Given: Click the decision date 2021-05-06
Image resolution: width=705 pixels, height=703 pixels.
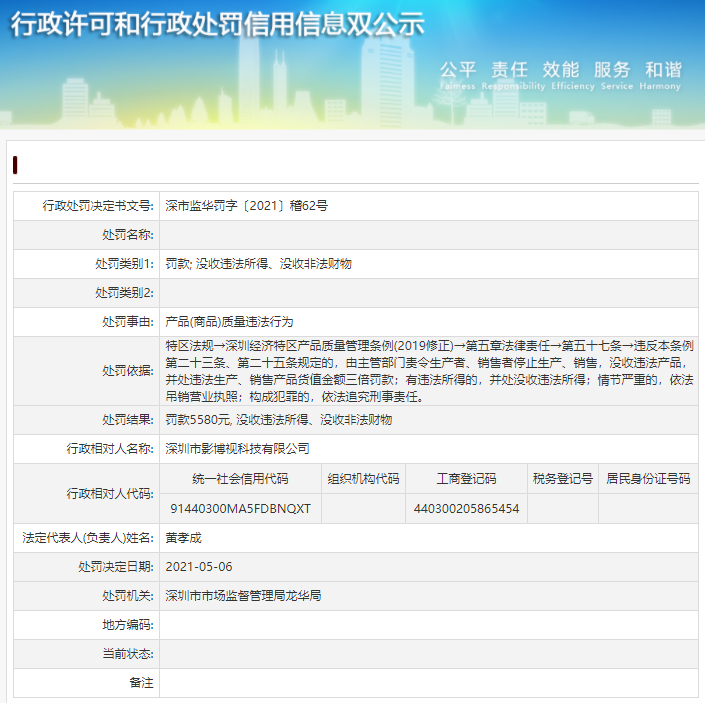Looking at the screenshot, I should (198, 566).
